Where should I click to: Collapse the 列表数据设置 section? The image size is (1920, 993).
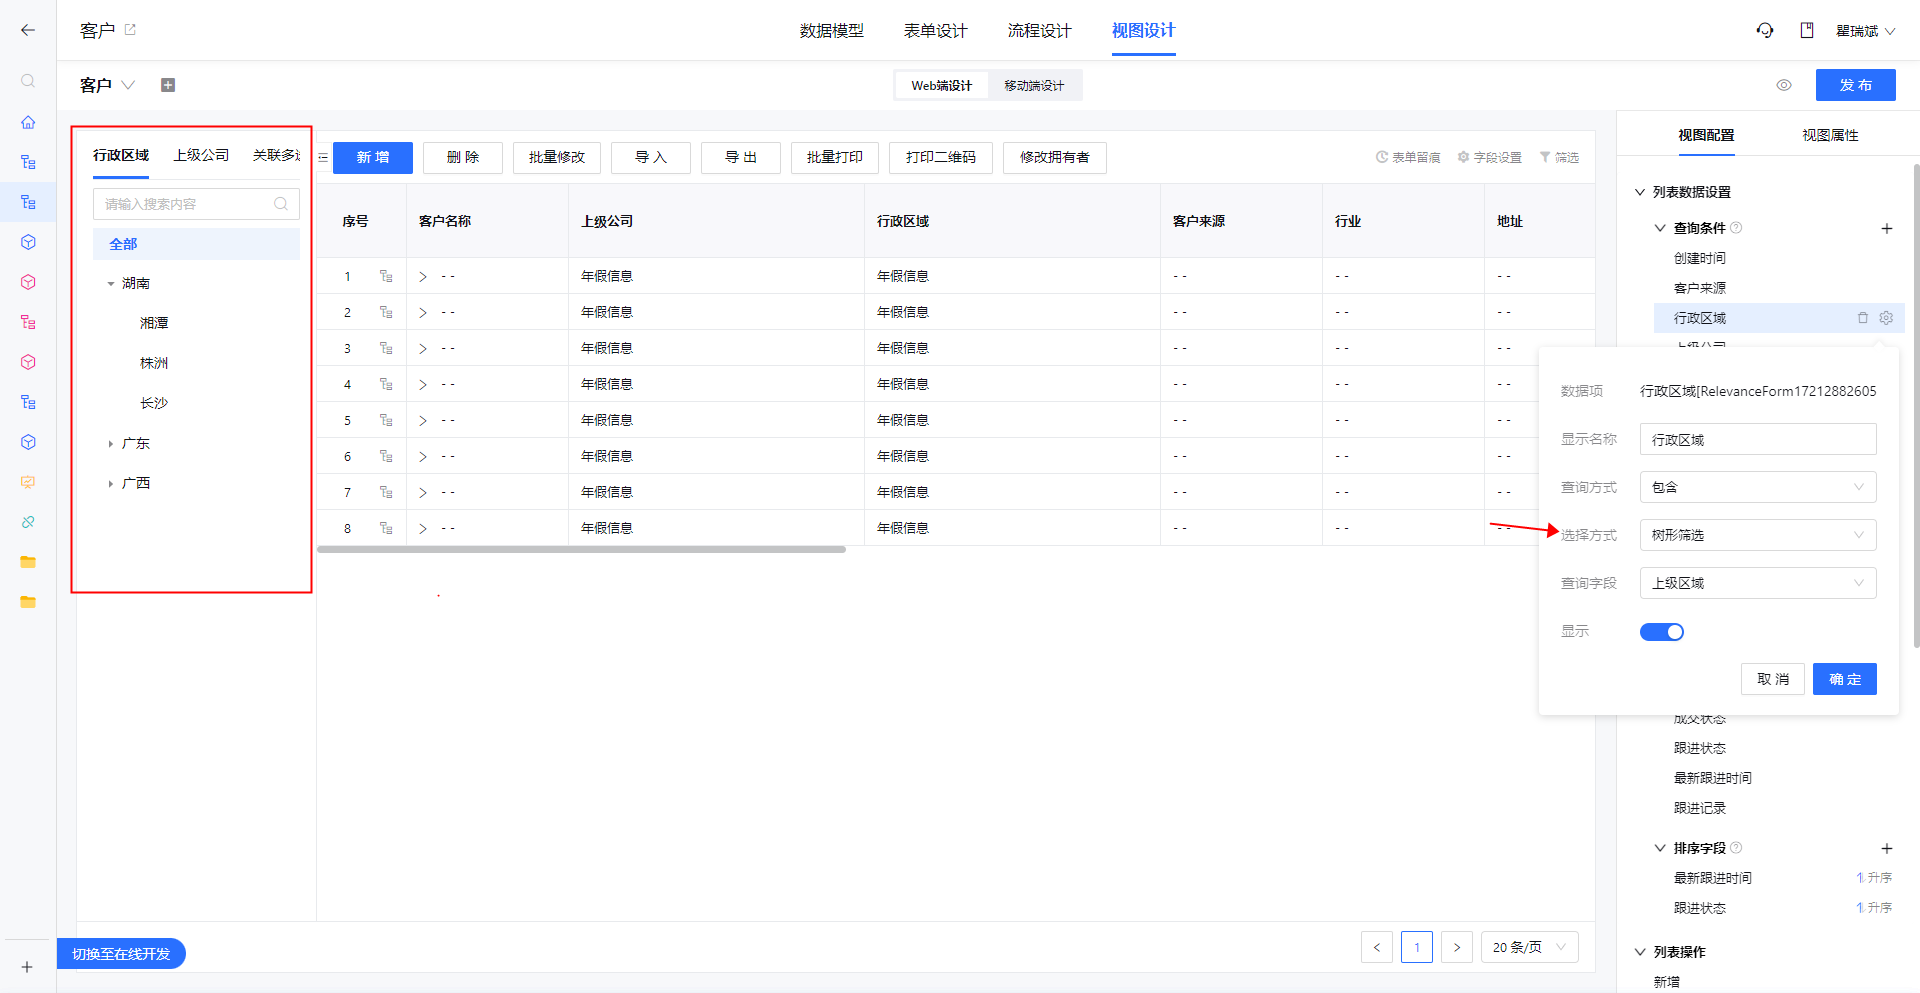1640,192
